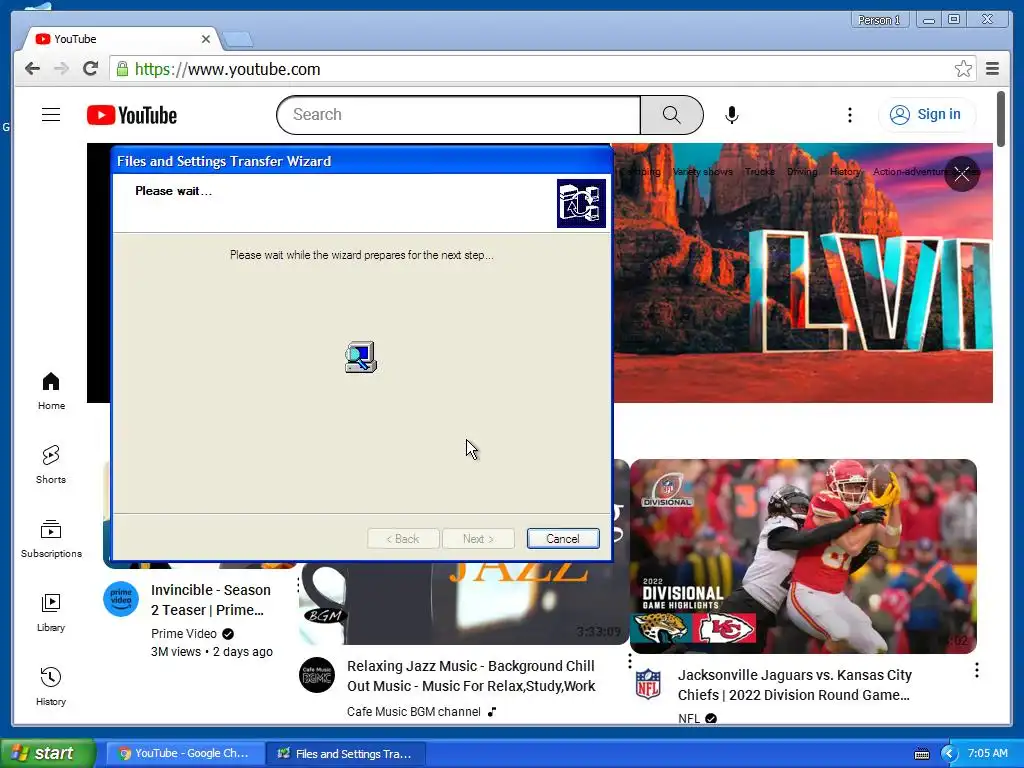Screen dimensions: 1024x768
Task: Open History in the sidebar
Action: pyautogui.click(x=51, y=687)
